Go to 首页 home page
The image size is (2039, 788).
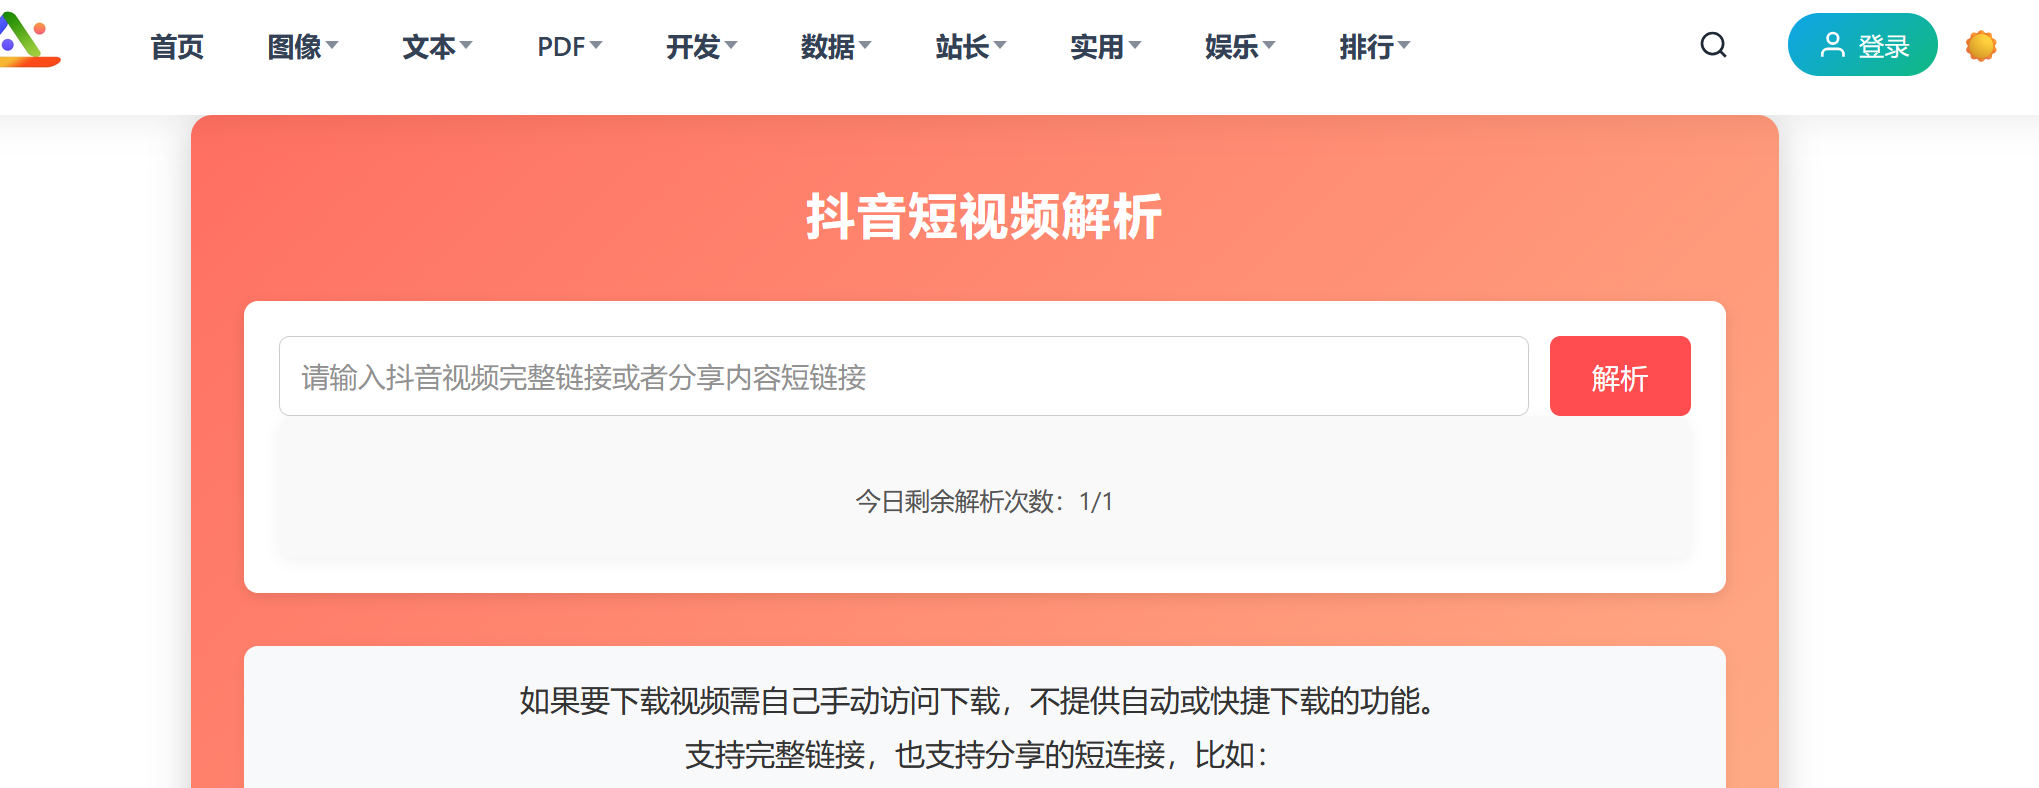(x=177, y=47)
